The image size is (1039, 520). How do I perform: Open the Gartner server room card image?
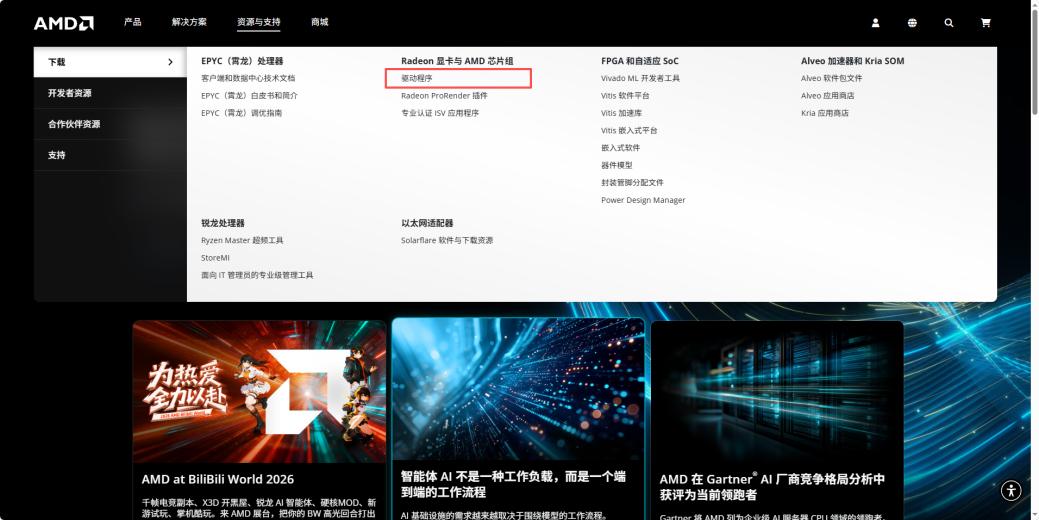pyautogui.click(x=777, y=392)
